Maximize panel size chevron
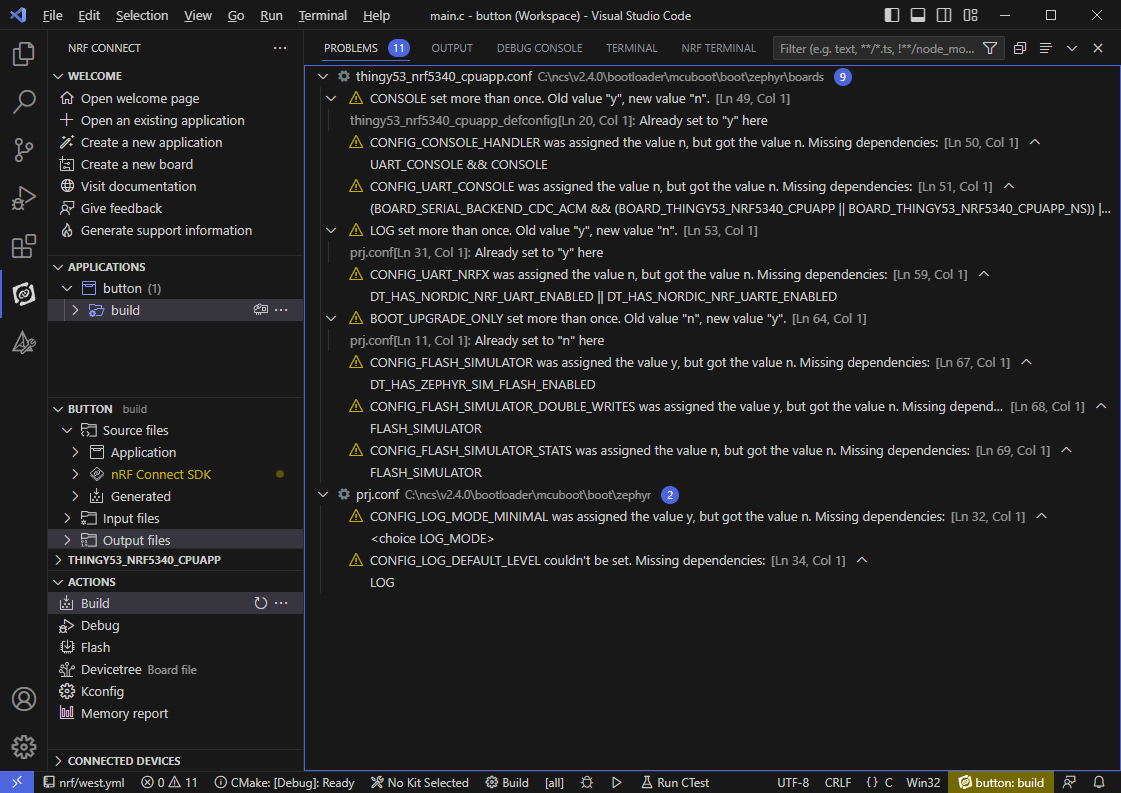 (x=1072, y=48)
